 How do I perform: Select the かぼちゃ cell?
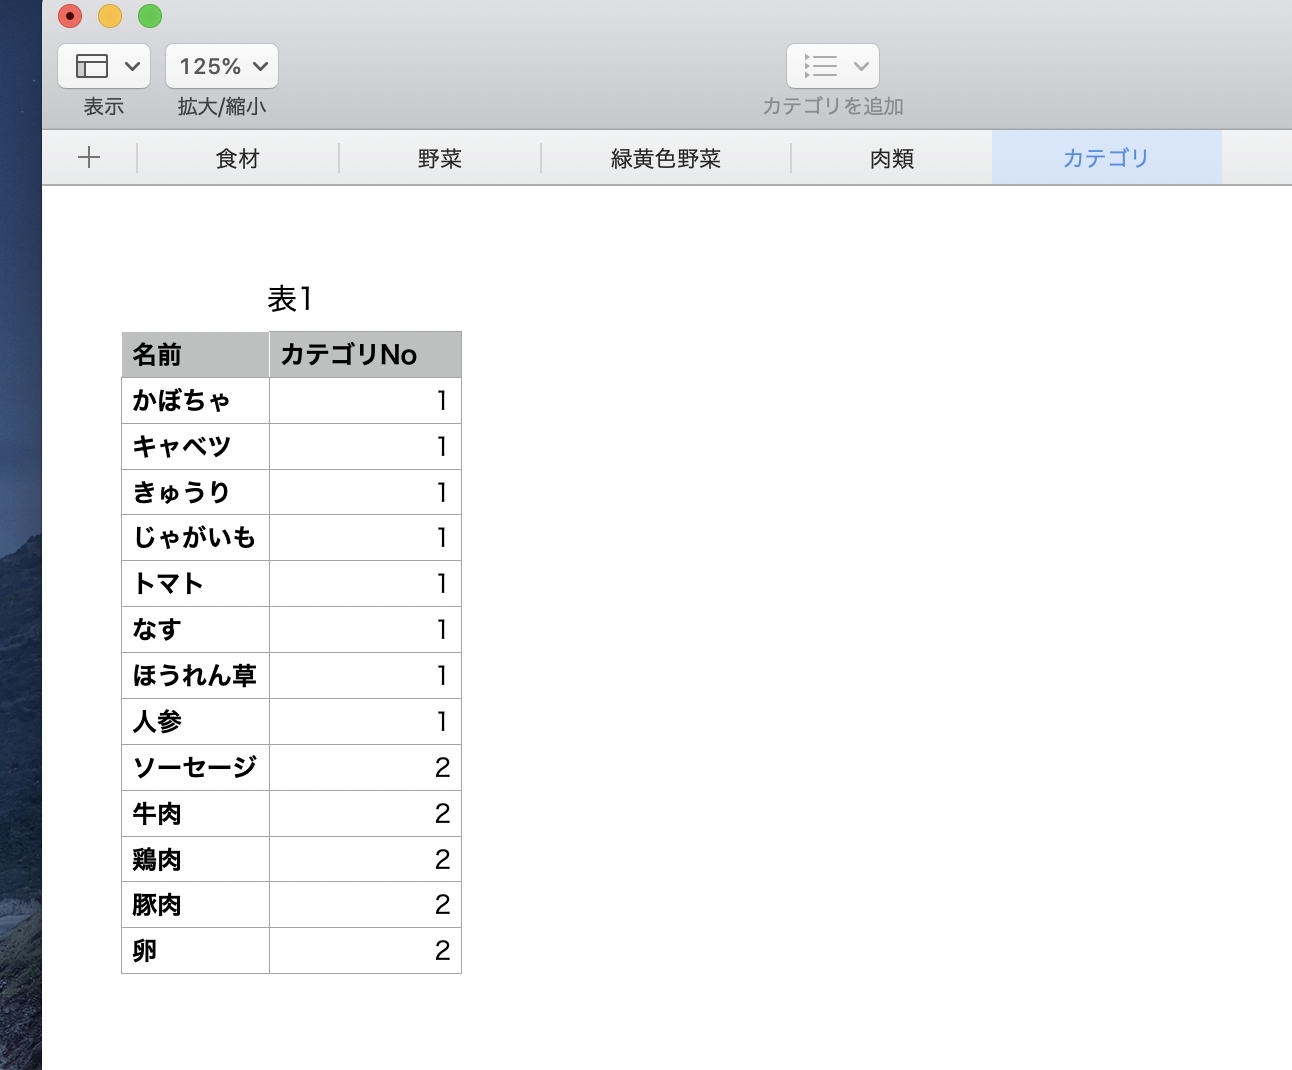click(196, 401)
